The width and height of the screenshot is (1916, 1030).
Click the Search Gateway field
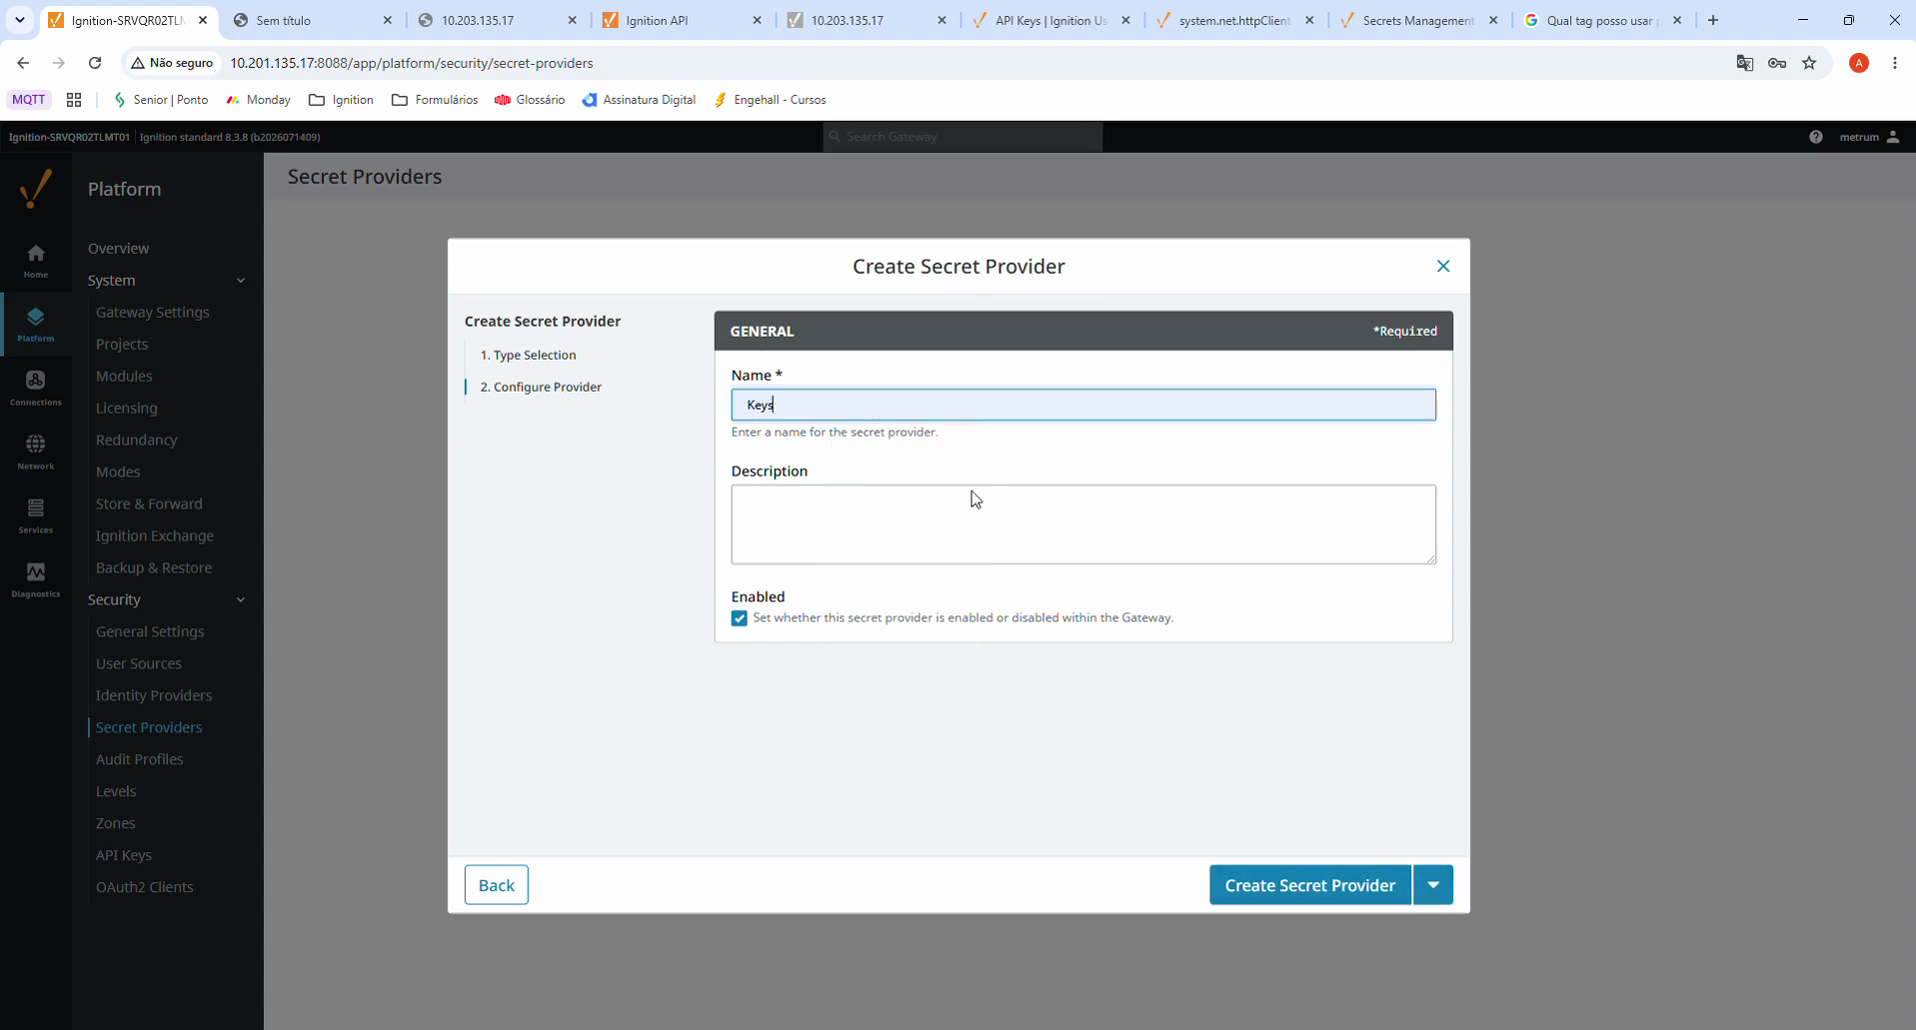[x=963, y=137]
